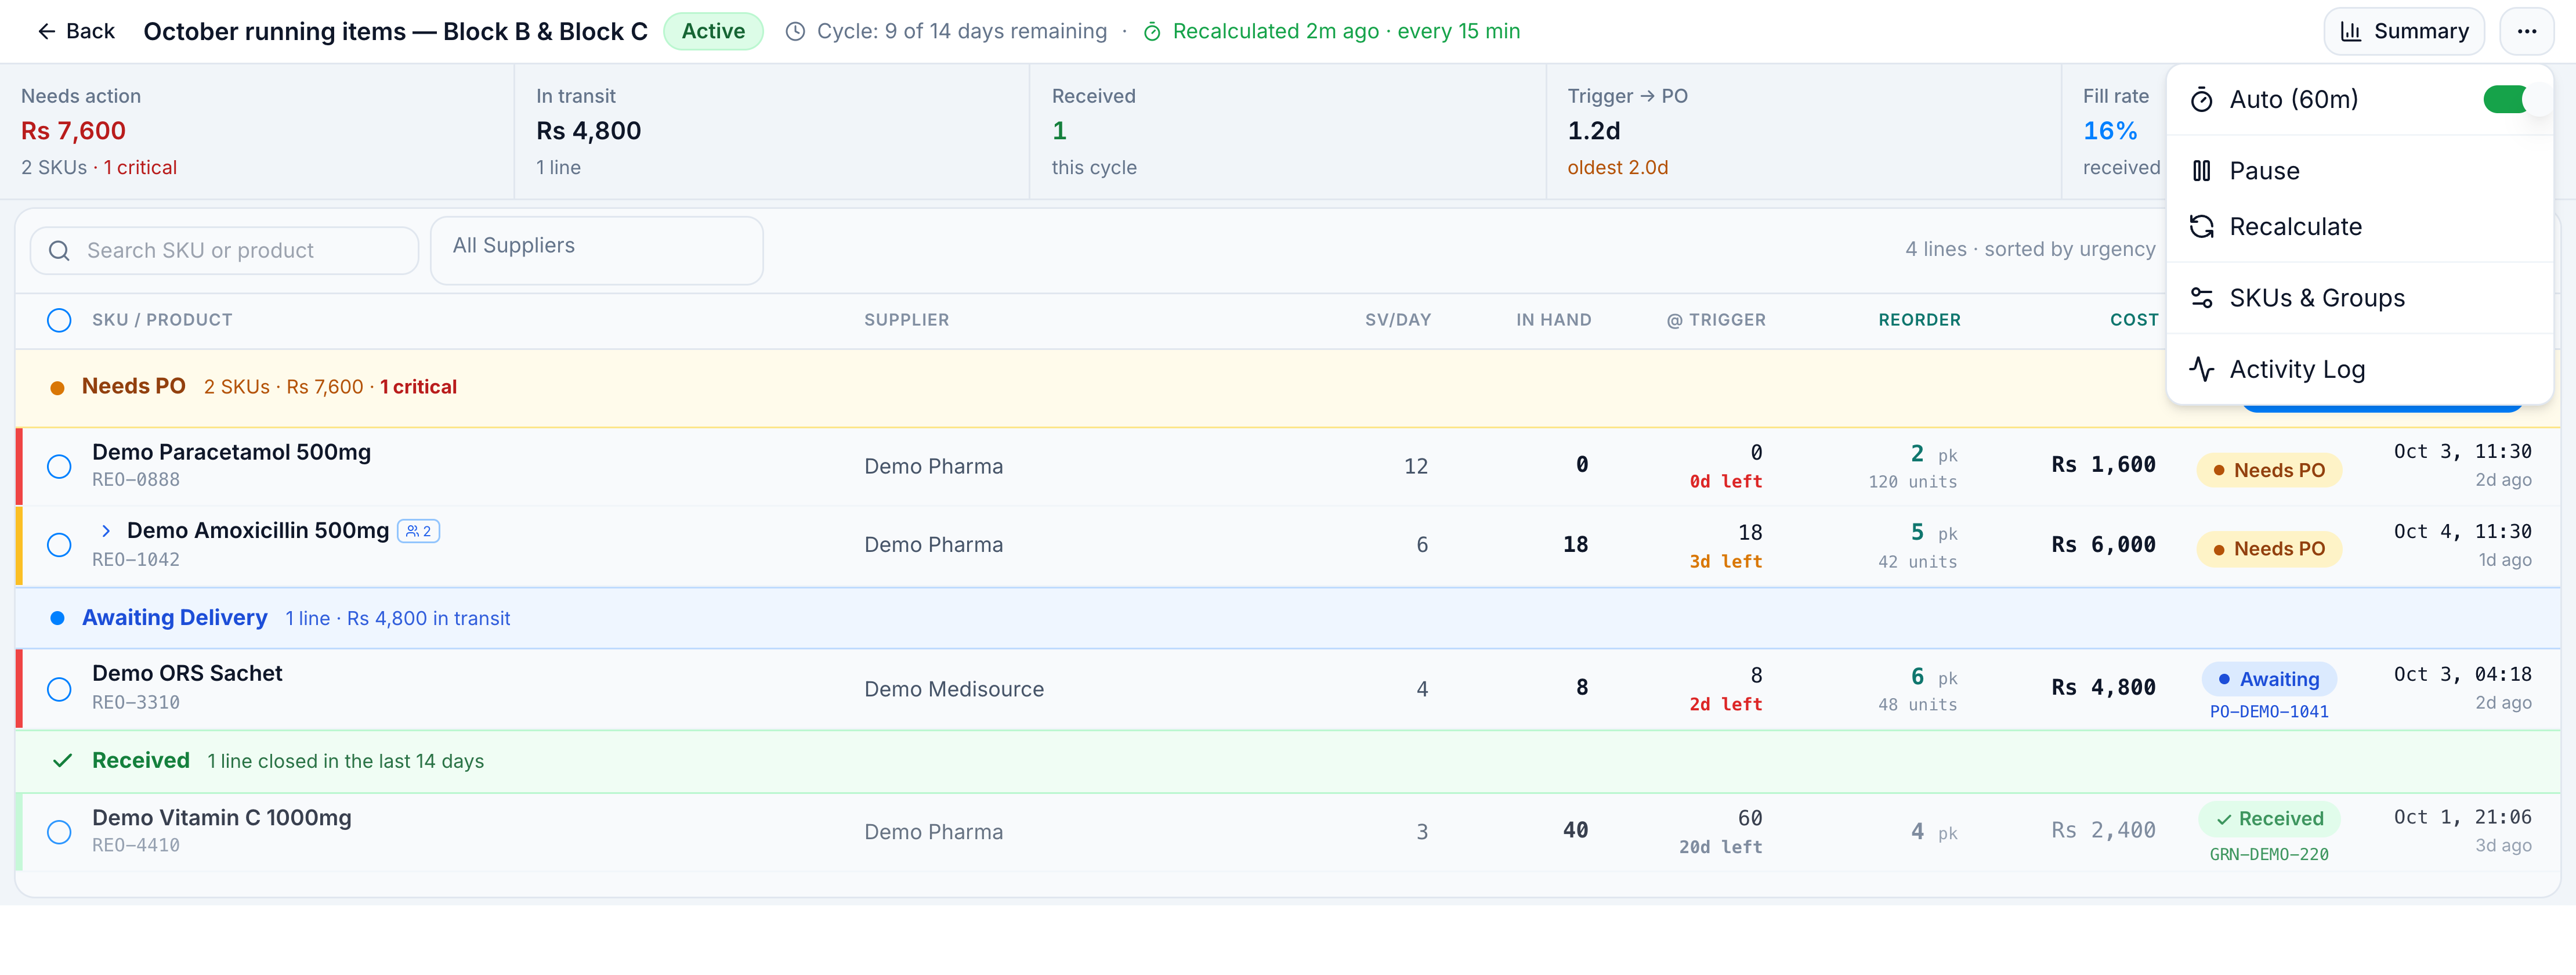Viewport: 2576px width, 975px height.
Task: Click the green checkmark in Received header
Action: tap(62, 761)
